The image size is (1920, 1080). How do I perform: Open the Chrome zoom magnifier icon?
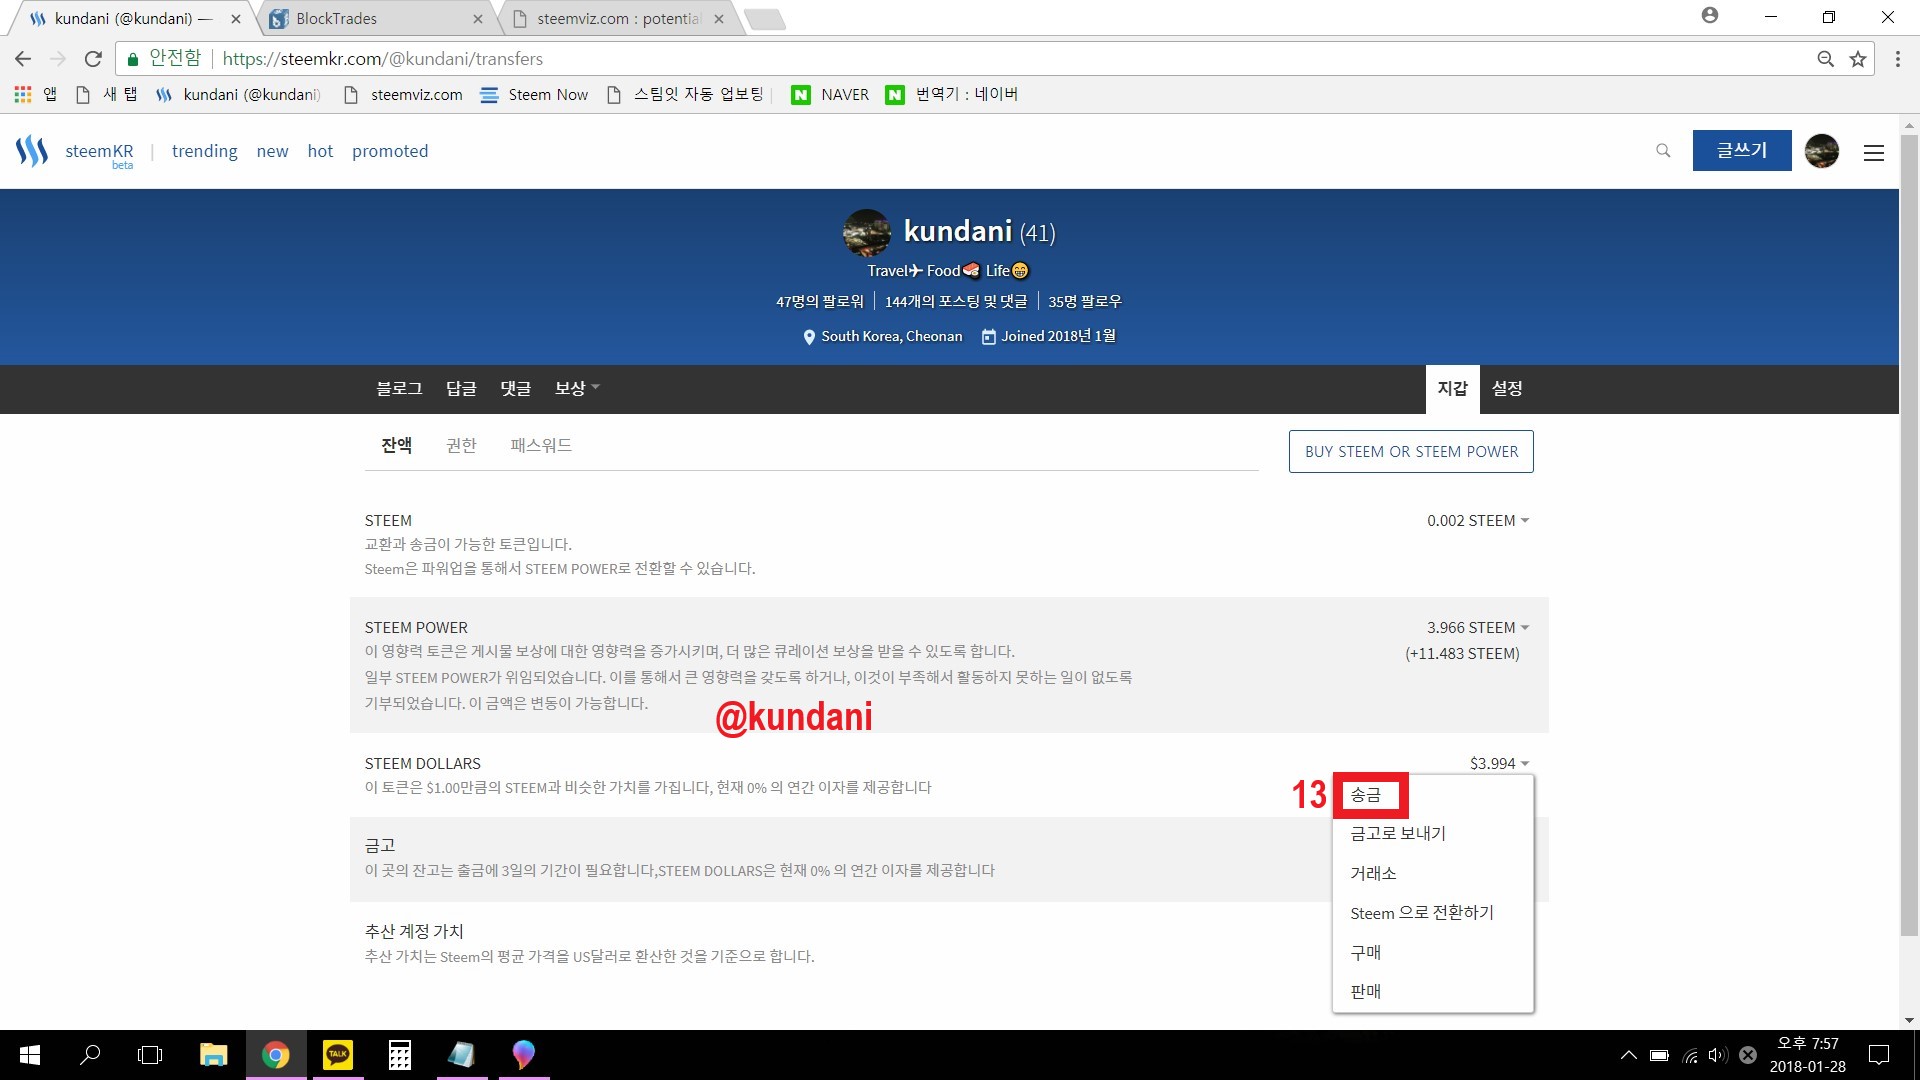click(1826, 59)
